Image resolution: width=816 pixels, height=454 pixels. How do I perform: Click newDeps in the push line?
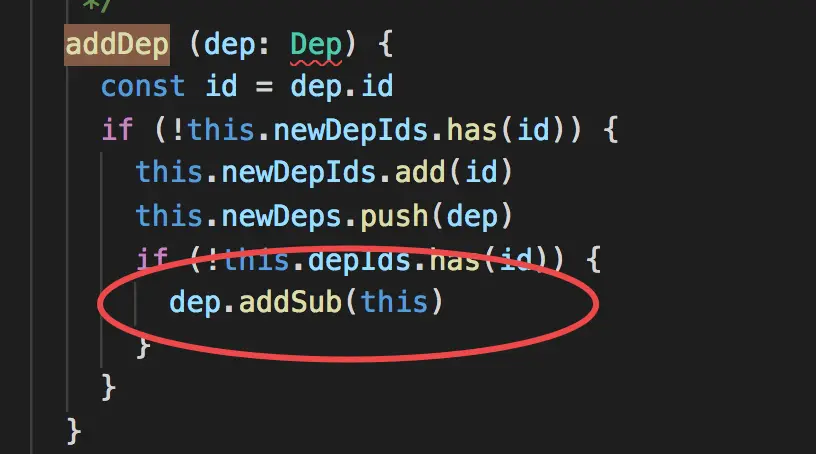[x=282, y=216]
